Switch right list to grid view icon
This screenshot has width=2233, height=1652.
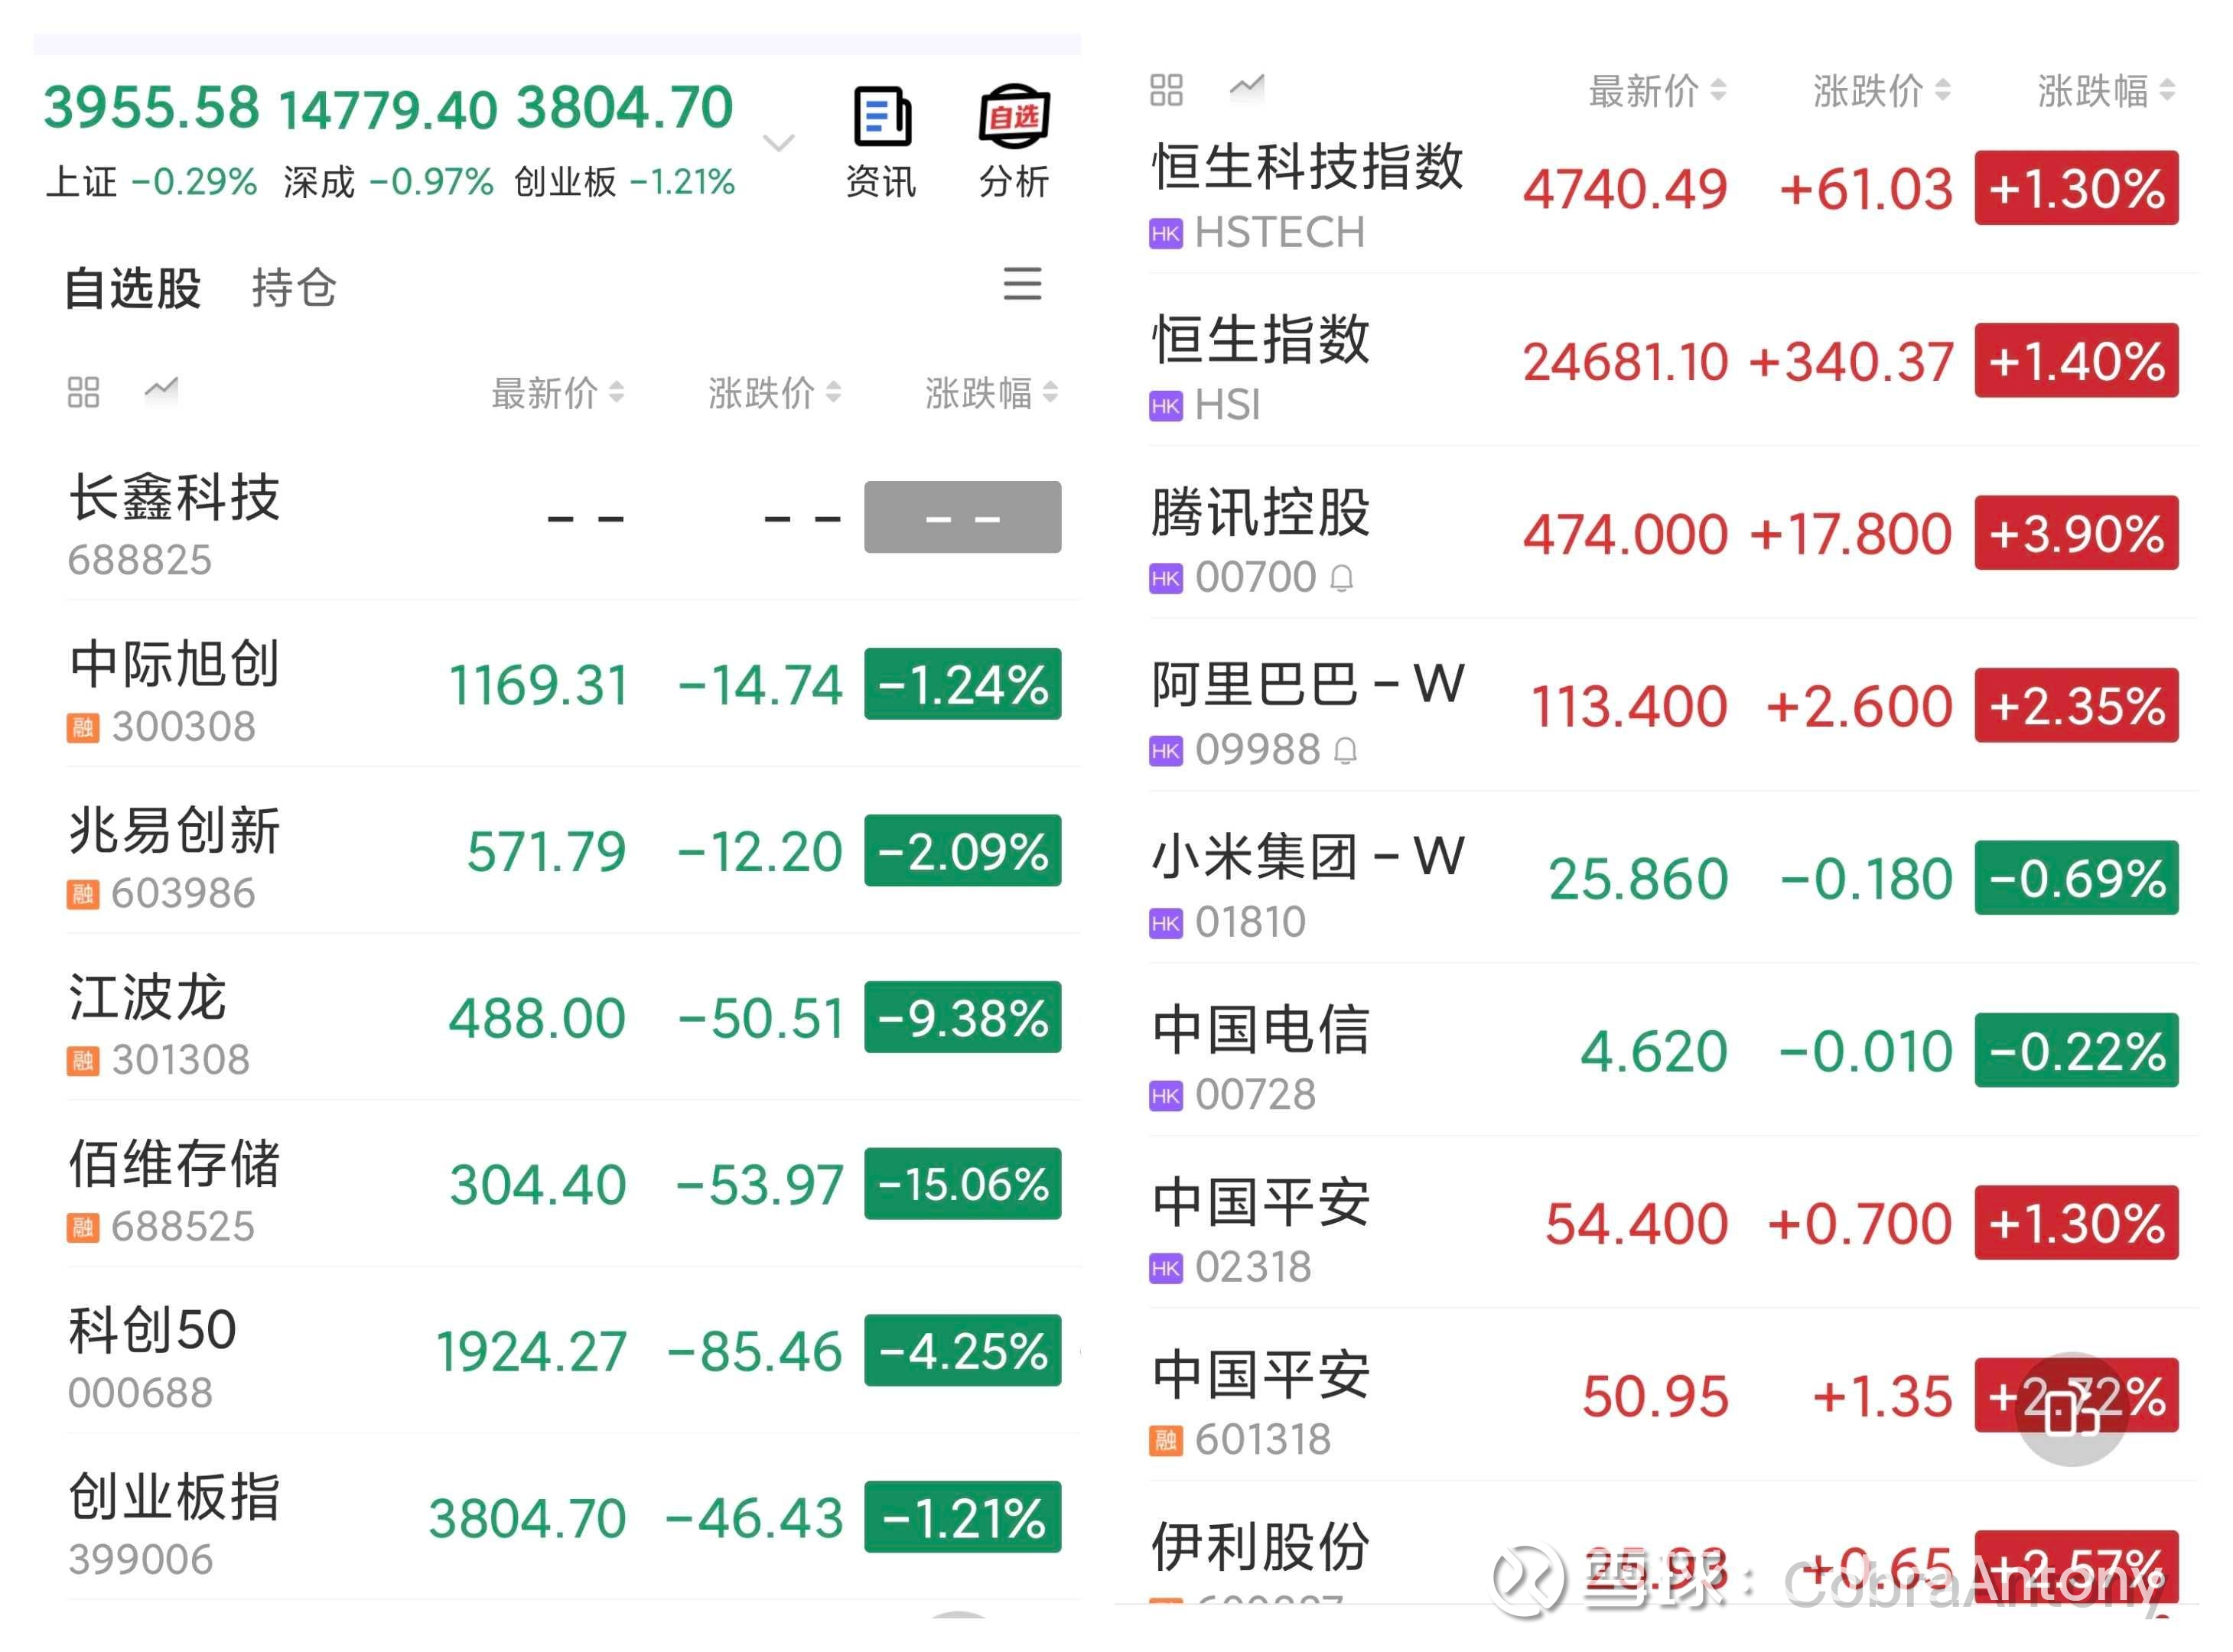click(1166, 90)
